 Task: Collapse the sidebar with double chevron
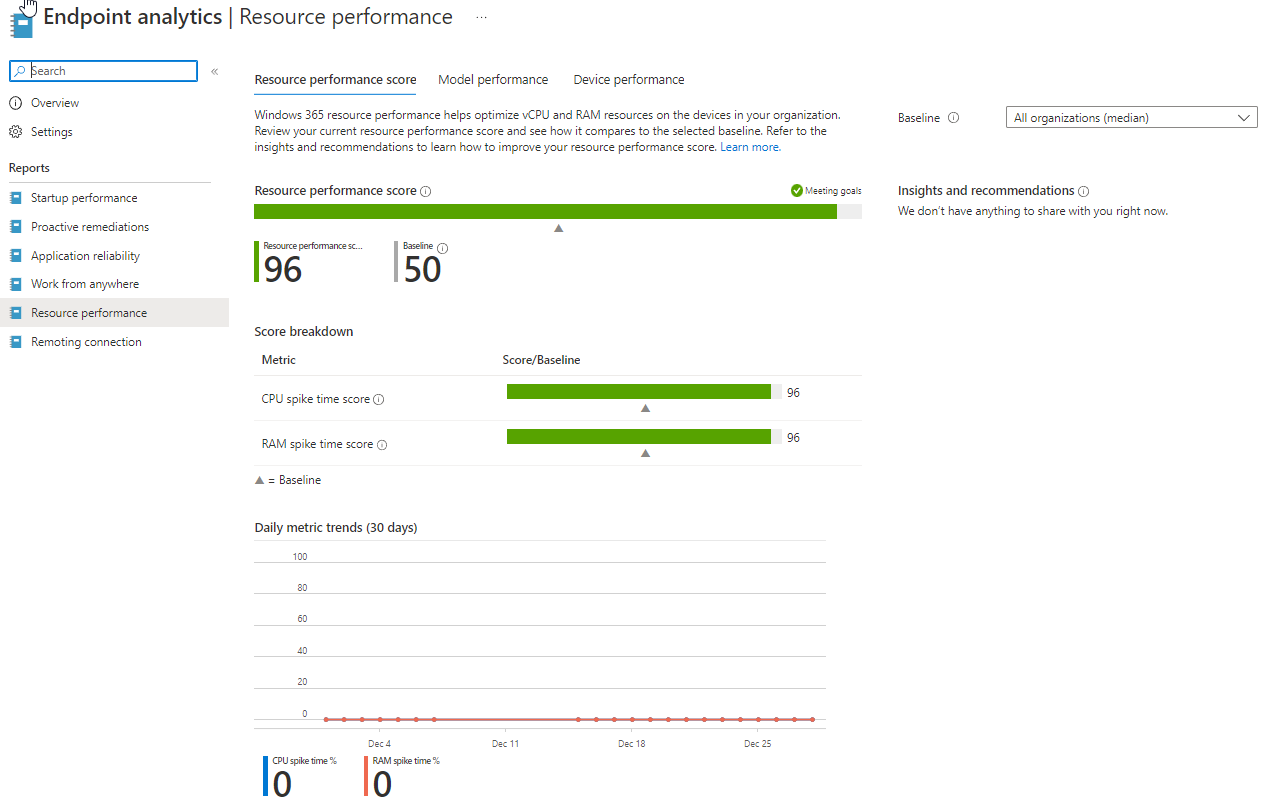coord(214,71)
